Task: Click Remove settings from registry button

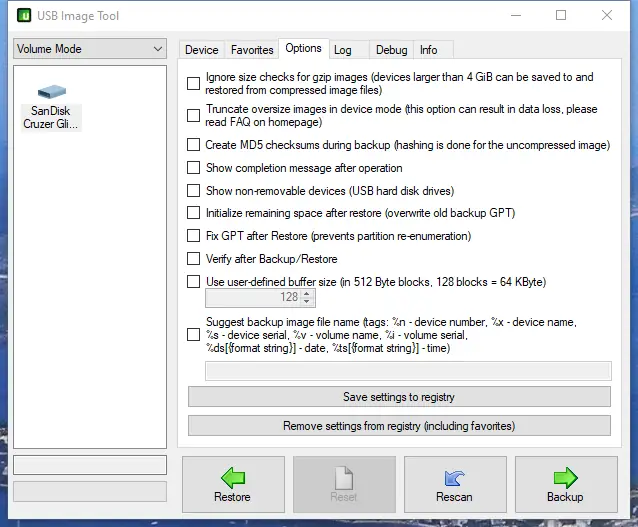Action: [x=399, y=426]
